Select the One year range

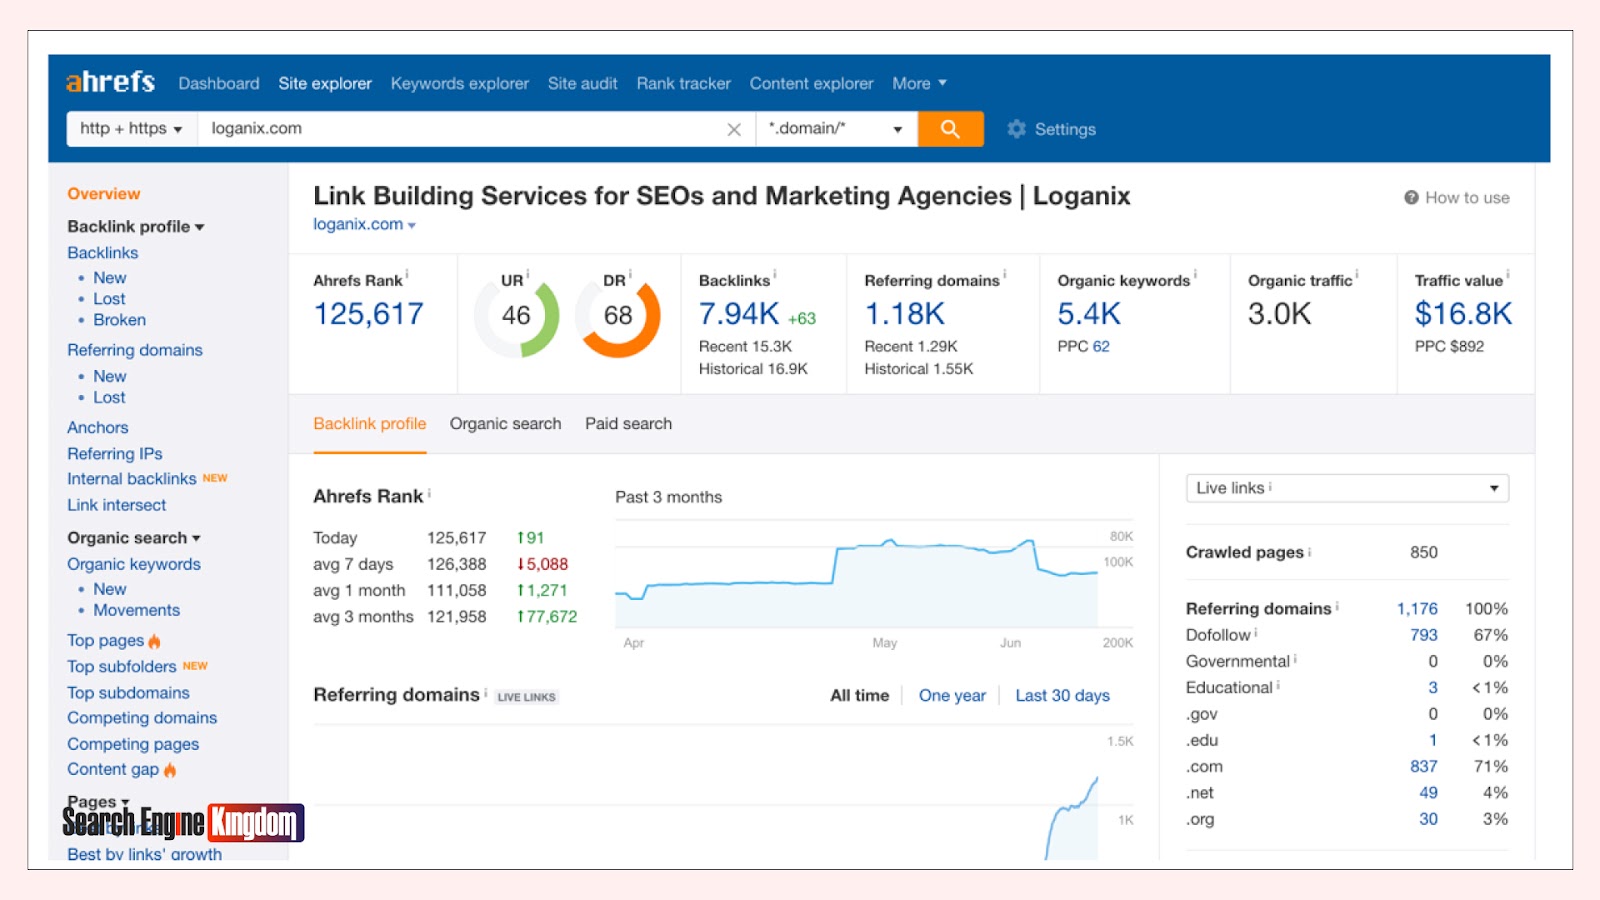[x=952, y=695]
